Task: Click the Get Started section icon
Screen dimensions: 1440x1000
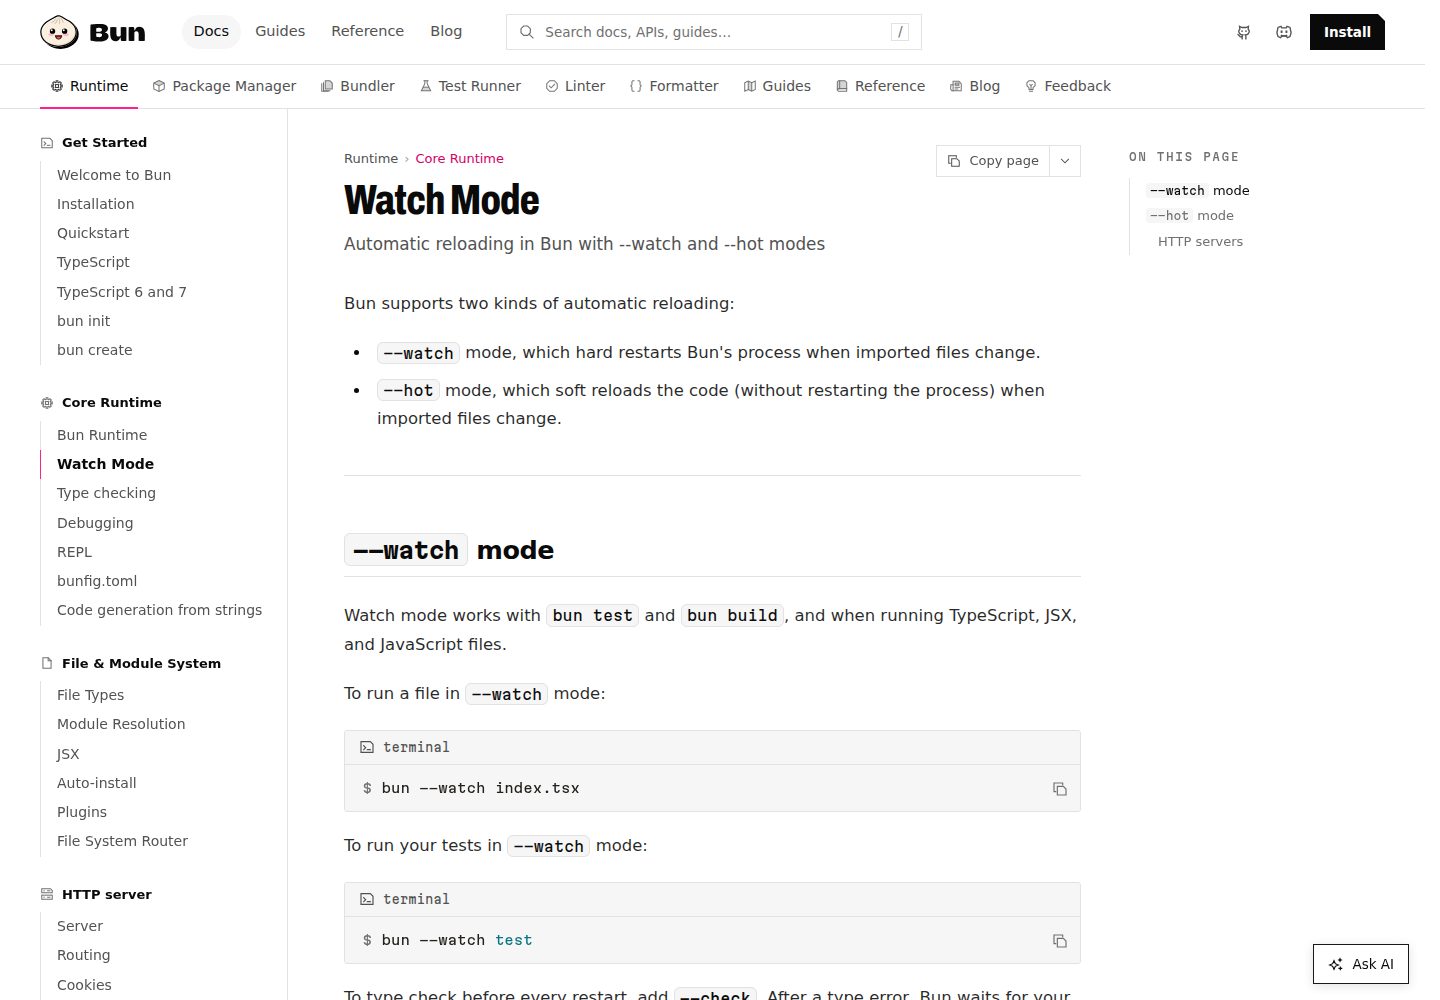Action: (x=47, y=143)
